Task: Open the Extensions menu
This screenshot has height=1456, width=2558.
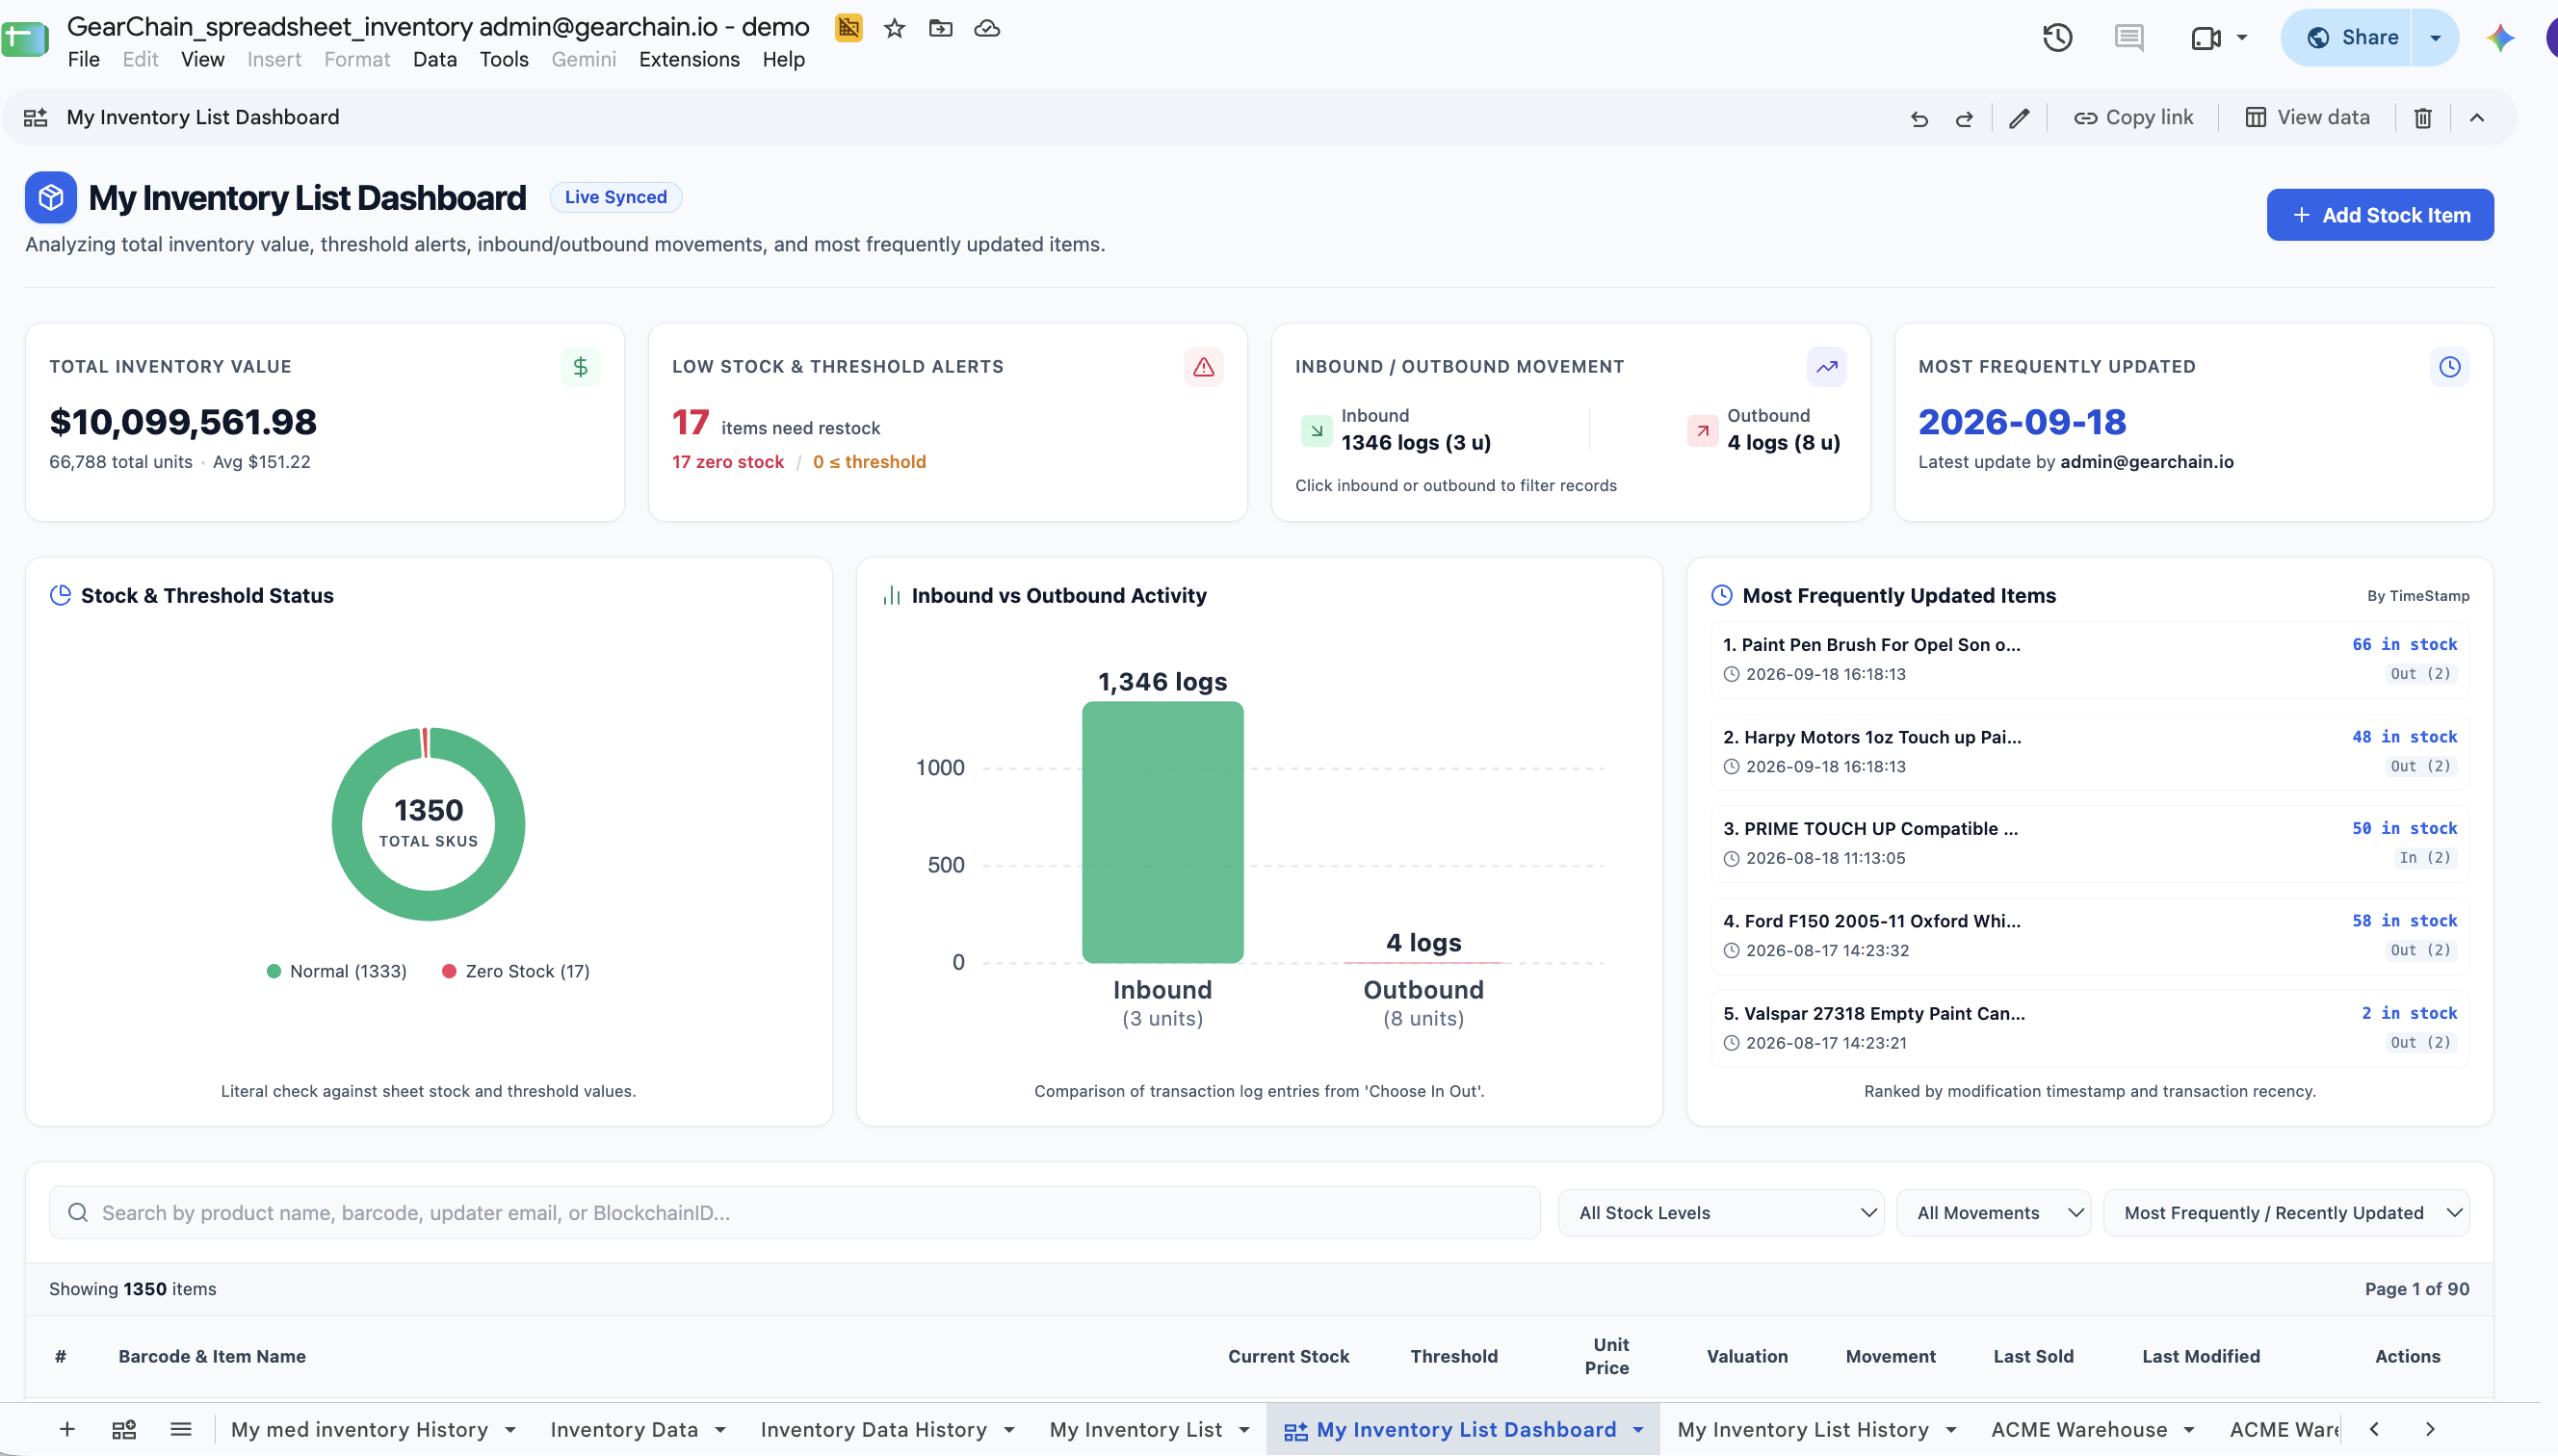Action: 689,60
